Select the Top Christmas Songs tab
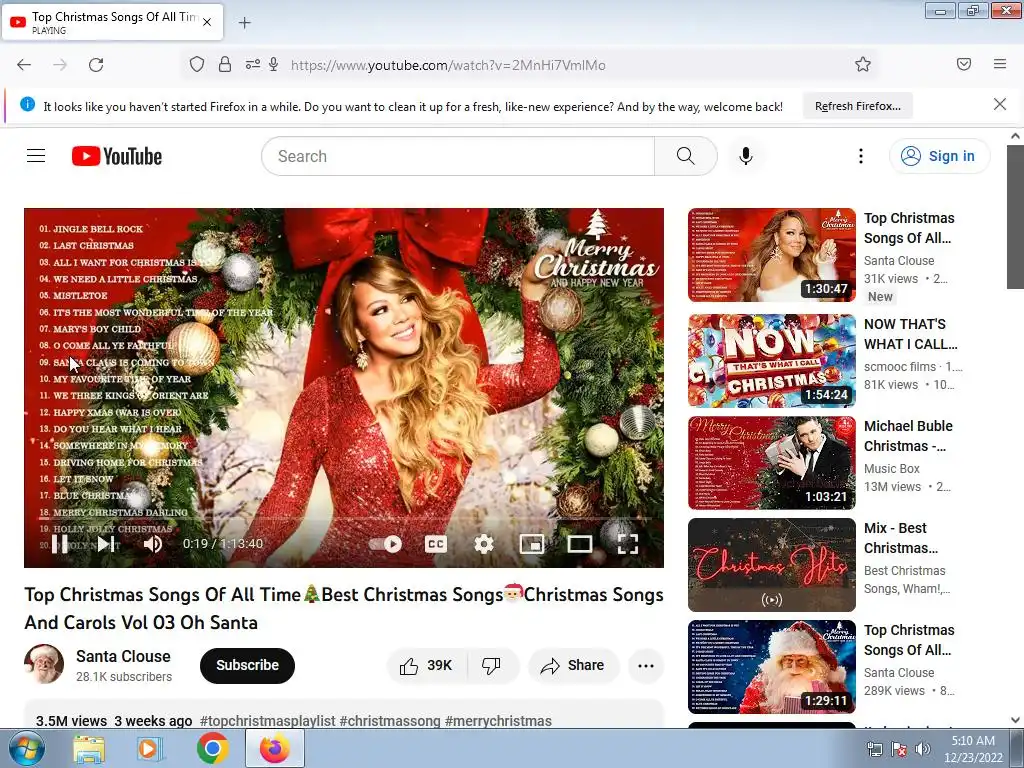Screen dimensions: 1024x768 click(x=112, y=22)
